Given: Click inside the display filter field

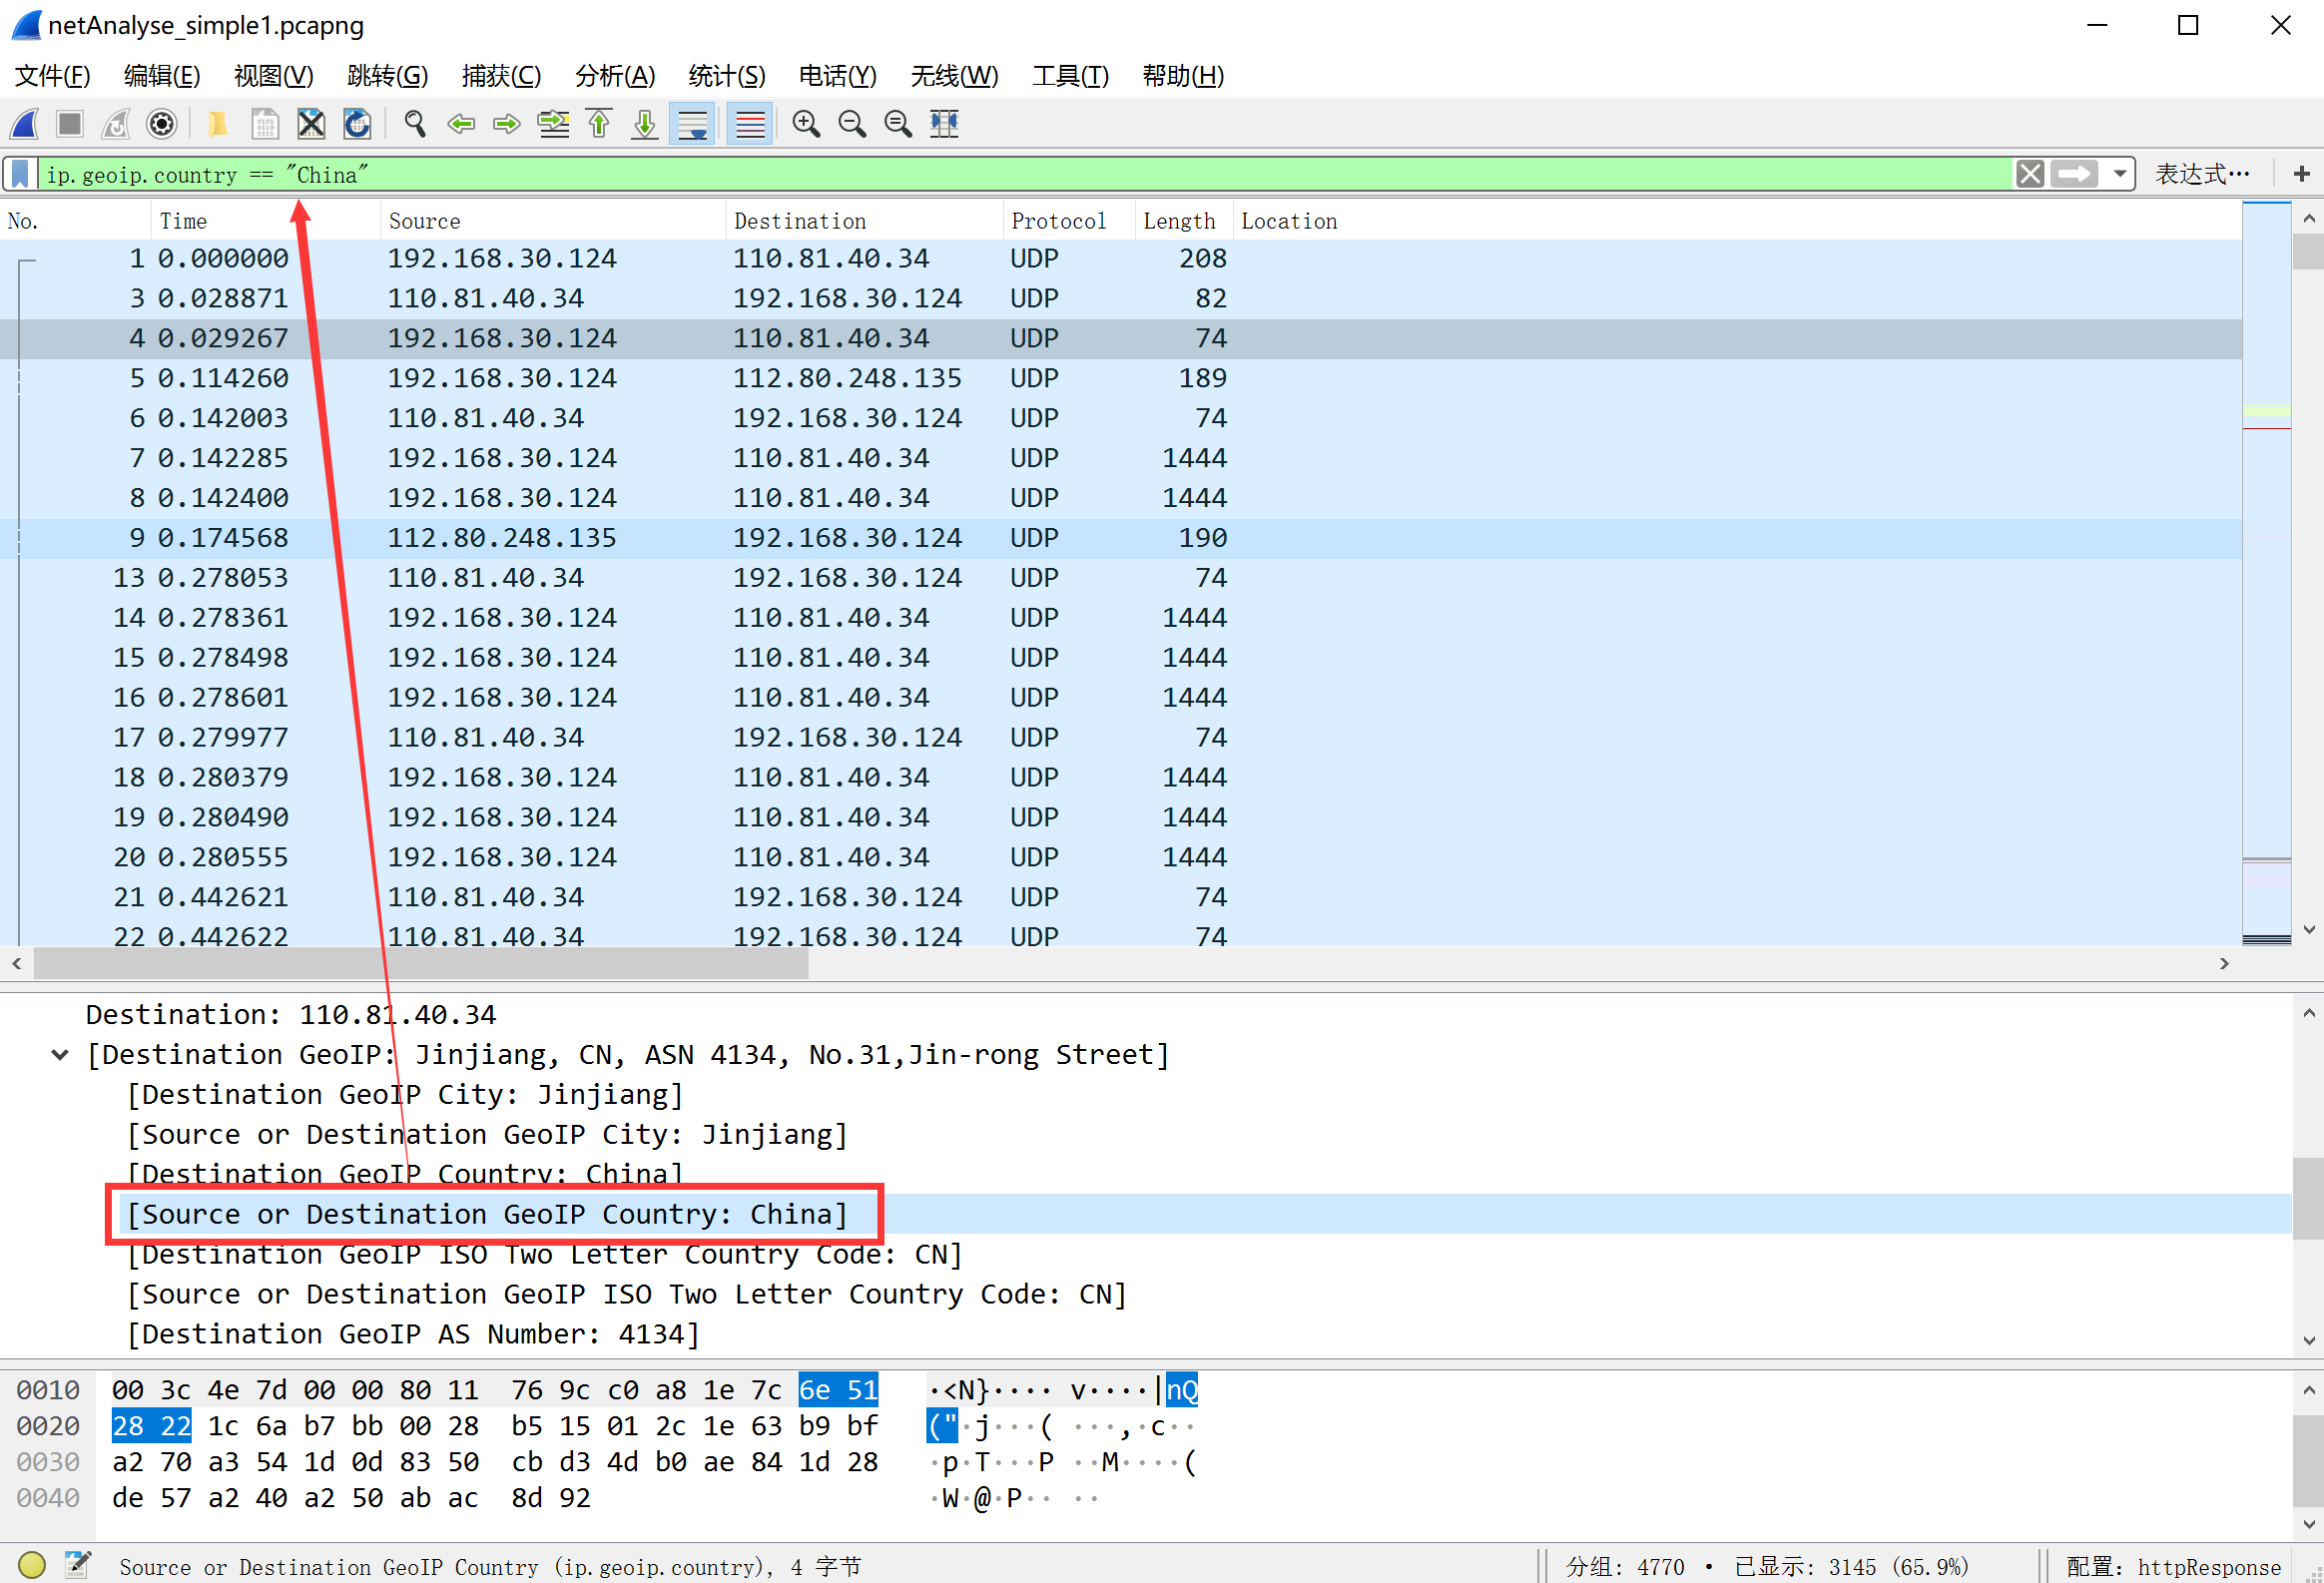Looking at the screenshot, I should 1025,174.
